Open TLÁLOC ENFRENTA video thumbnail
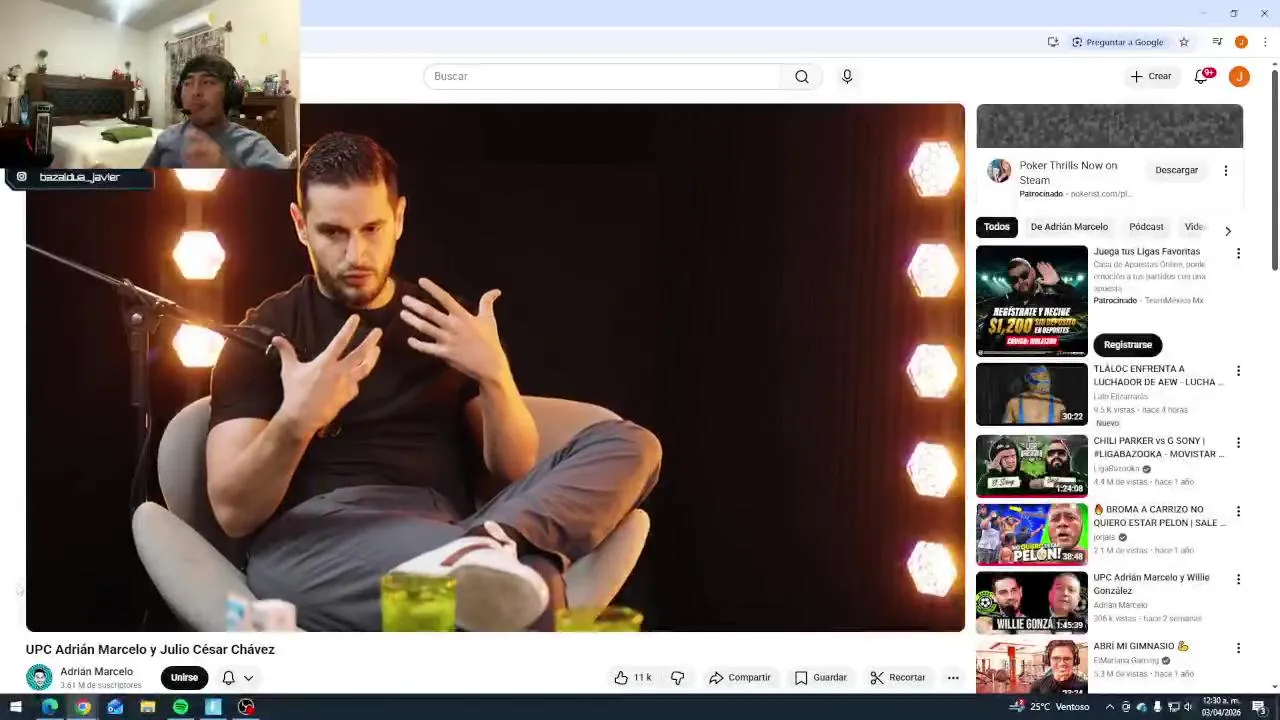Viewport: 1280px width, 720px height. pyautogui.click(x=1031, y=394)
